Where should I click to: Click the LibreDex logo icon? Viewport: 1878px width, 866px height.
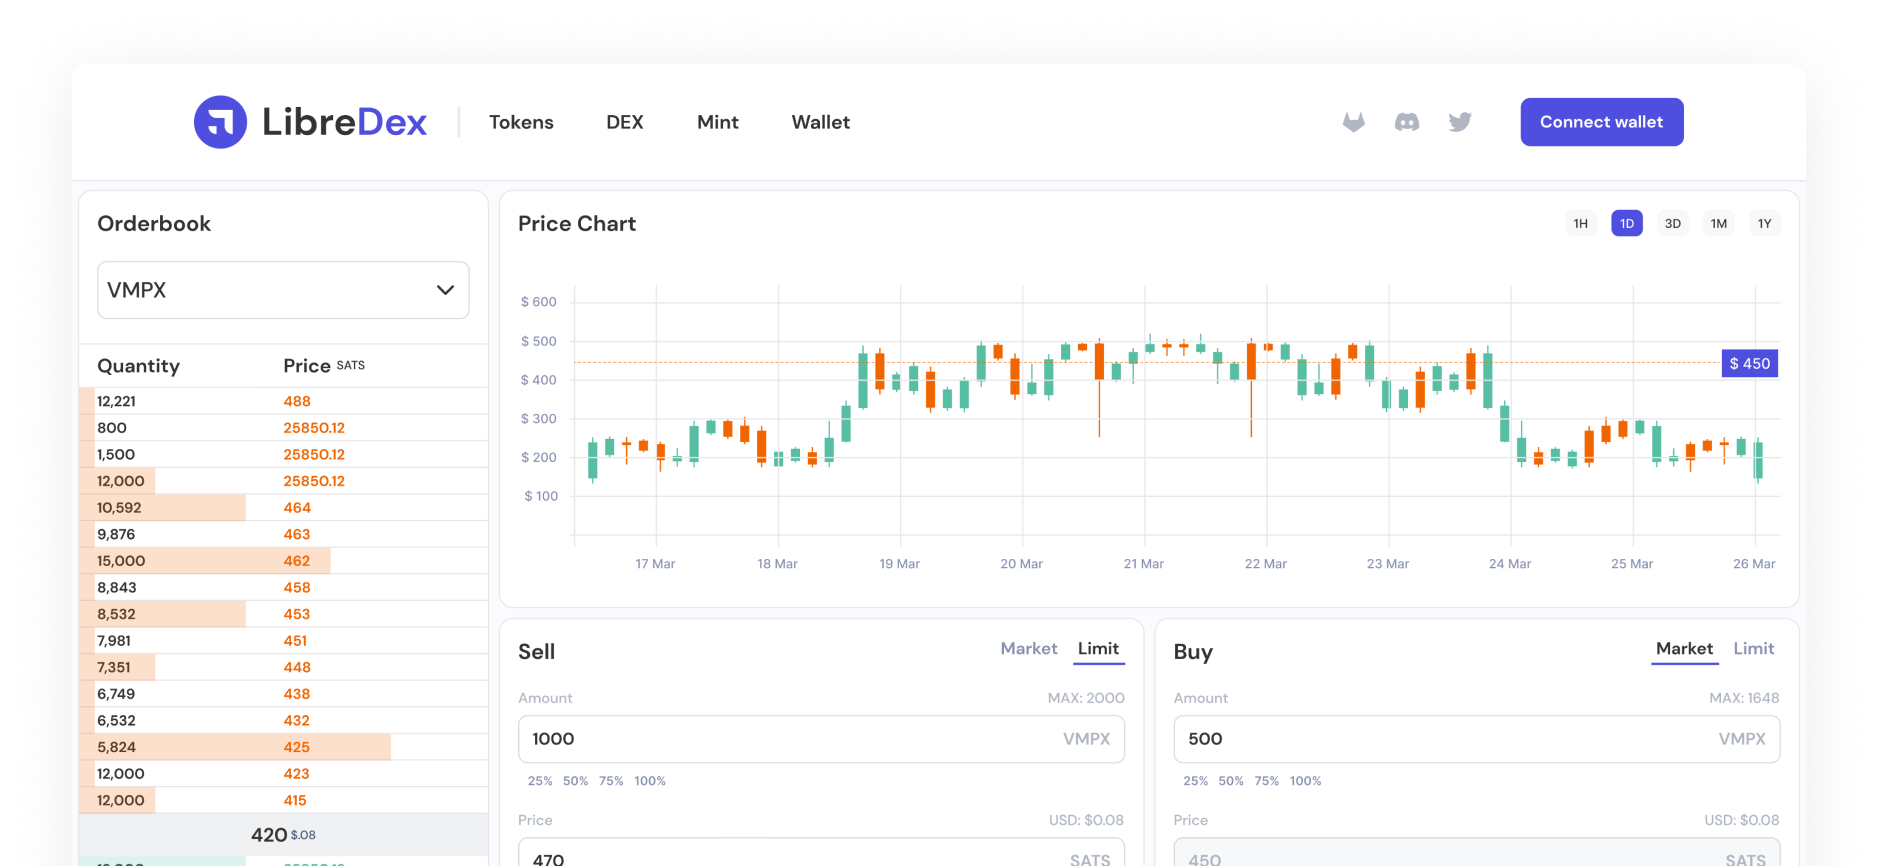coord(220,122)
